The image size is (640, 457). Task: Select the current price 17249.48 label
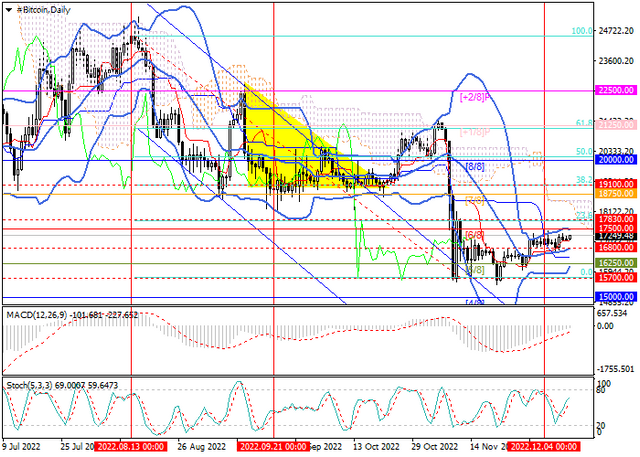tap(616, 236)
